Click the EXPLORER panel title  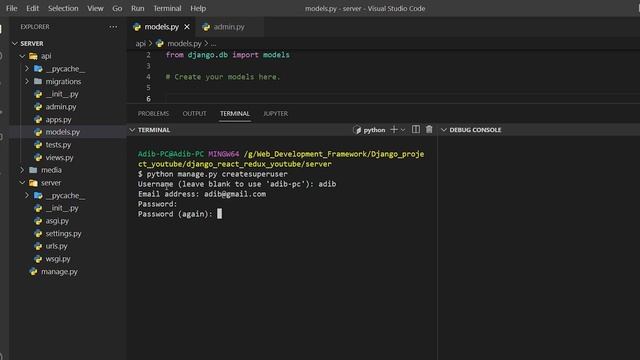[35, 27]
